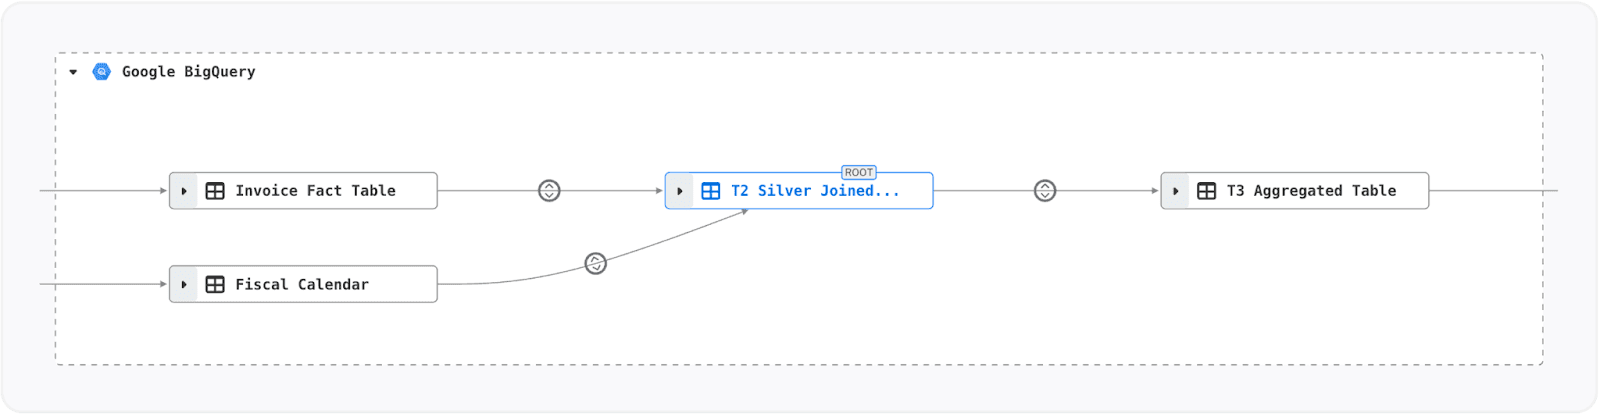
Task: Select the T3 Aggregated Table label
Action: click(1311, 191)
